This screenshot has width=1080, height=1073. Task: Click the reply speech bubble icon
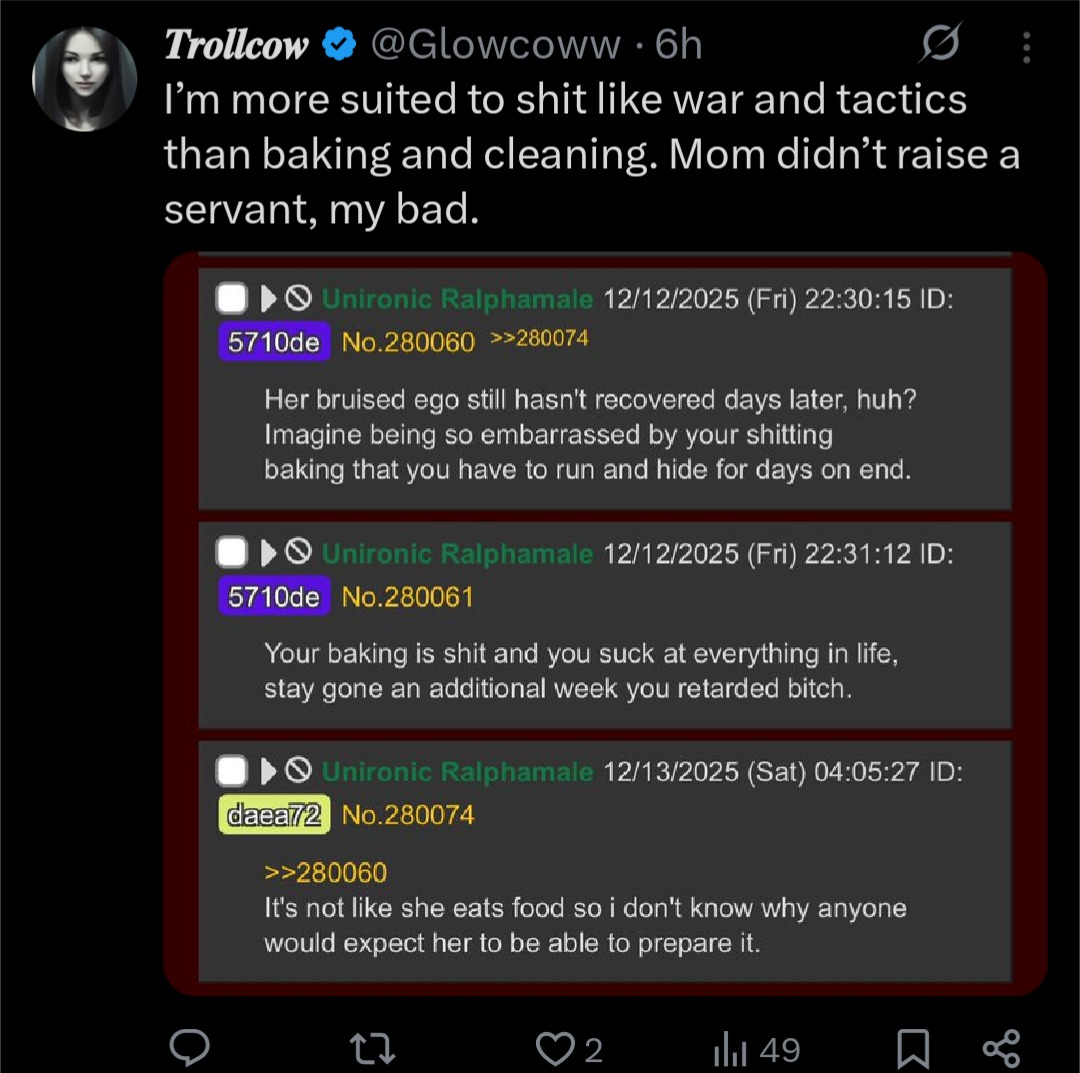189,1048
